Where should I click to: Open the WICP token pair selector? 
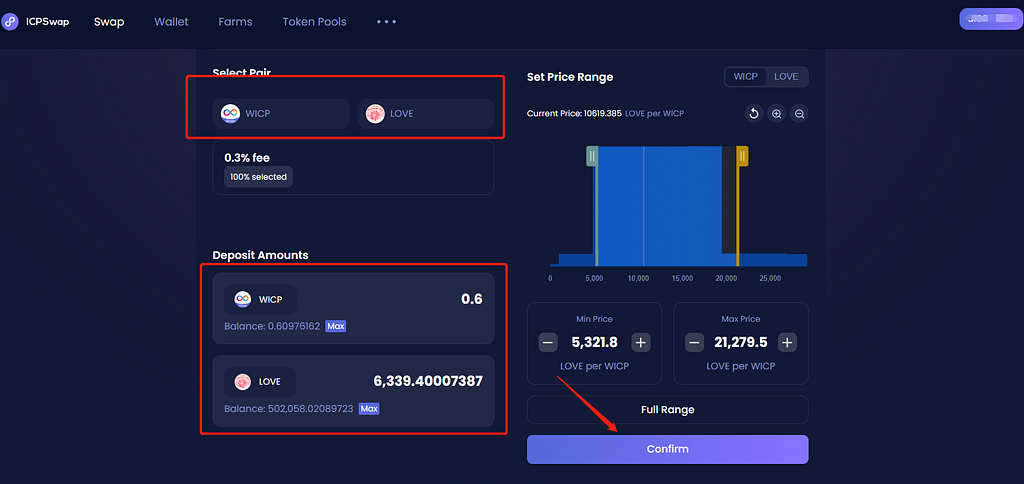(x=281, y=114)
